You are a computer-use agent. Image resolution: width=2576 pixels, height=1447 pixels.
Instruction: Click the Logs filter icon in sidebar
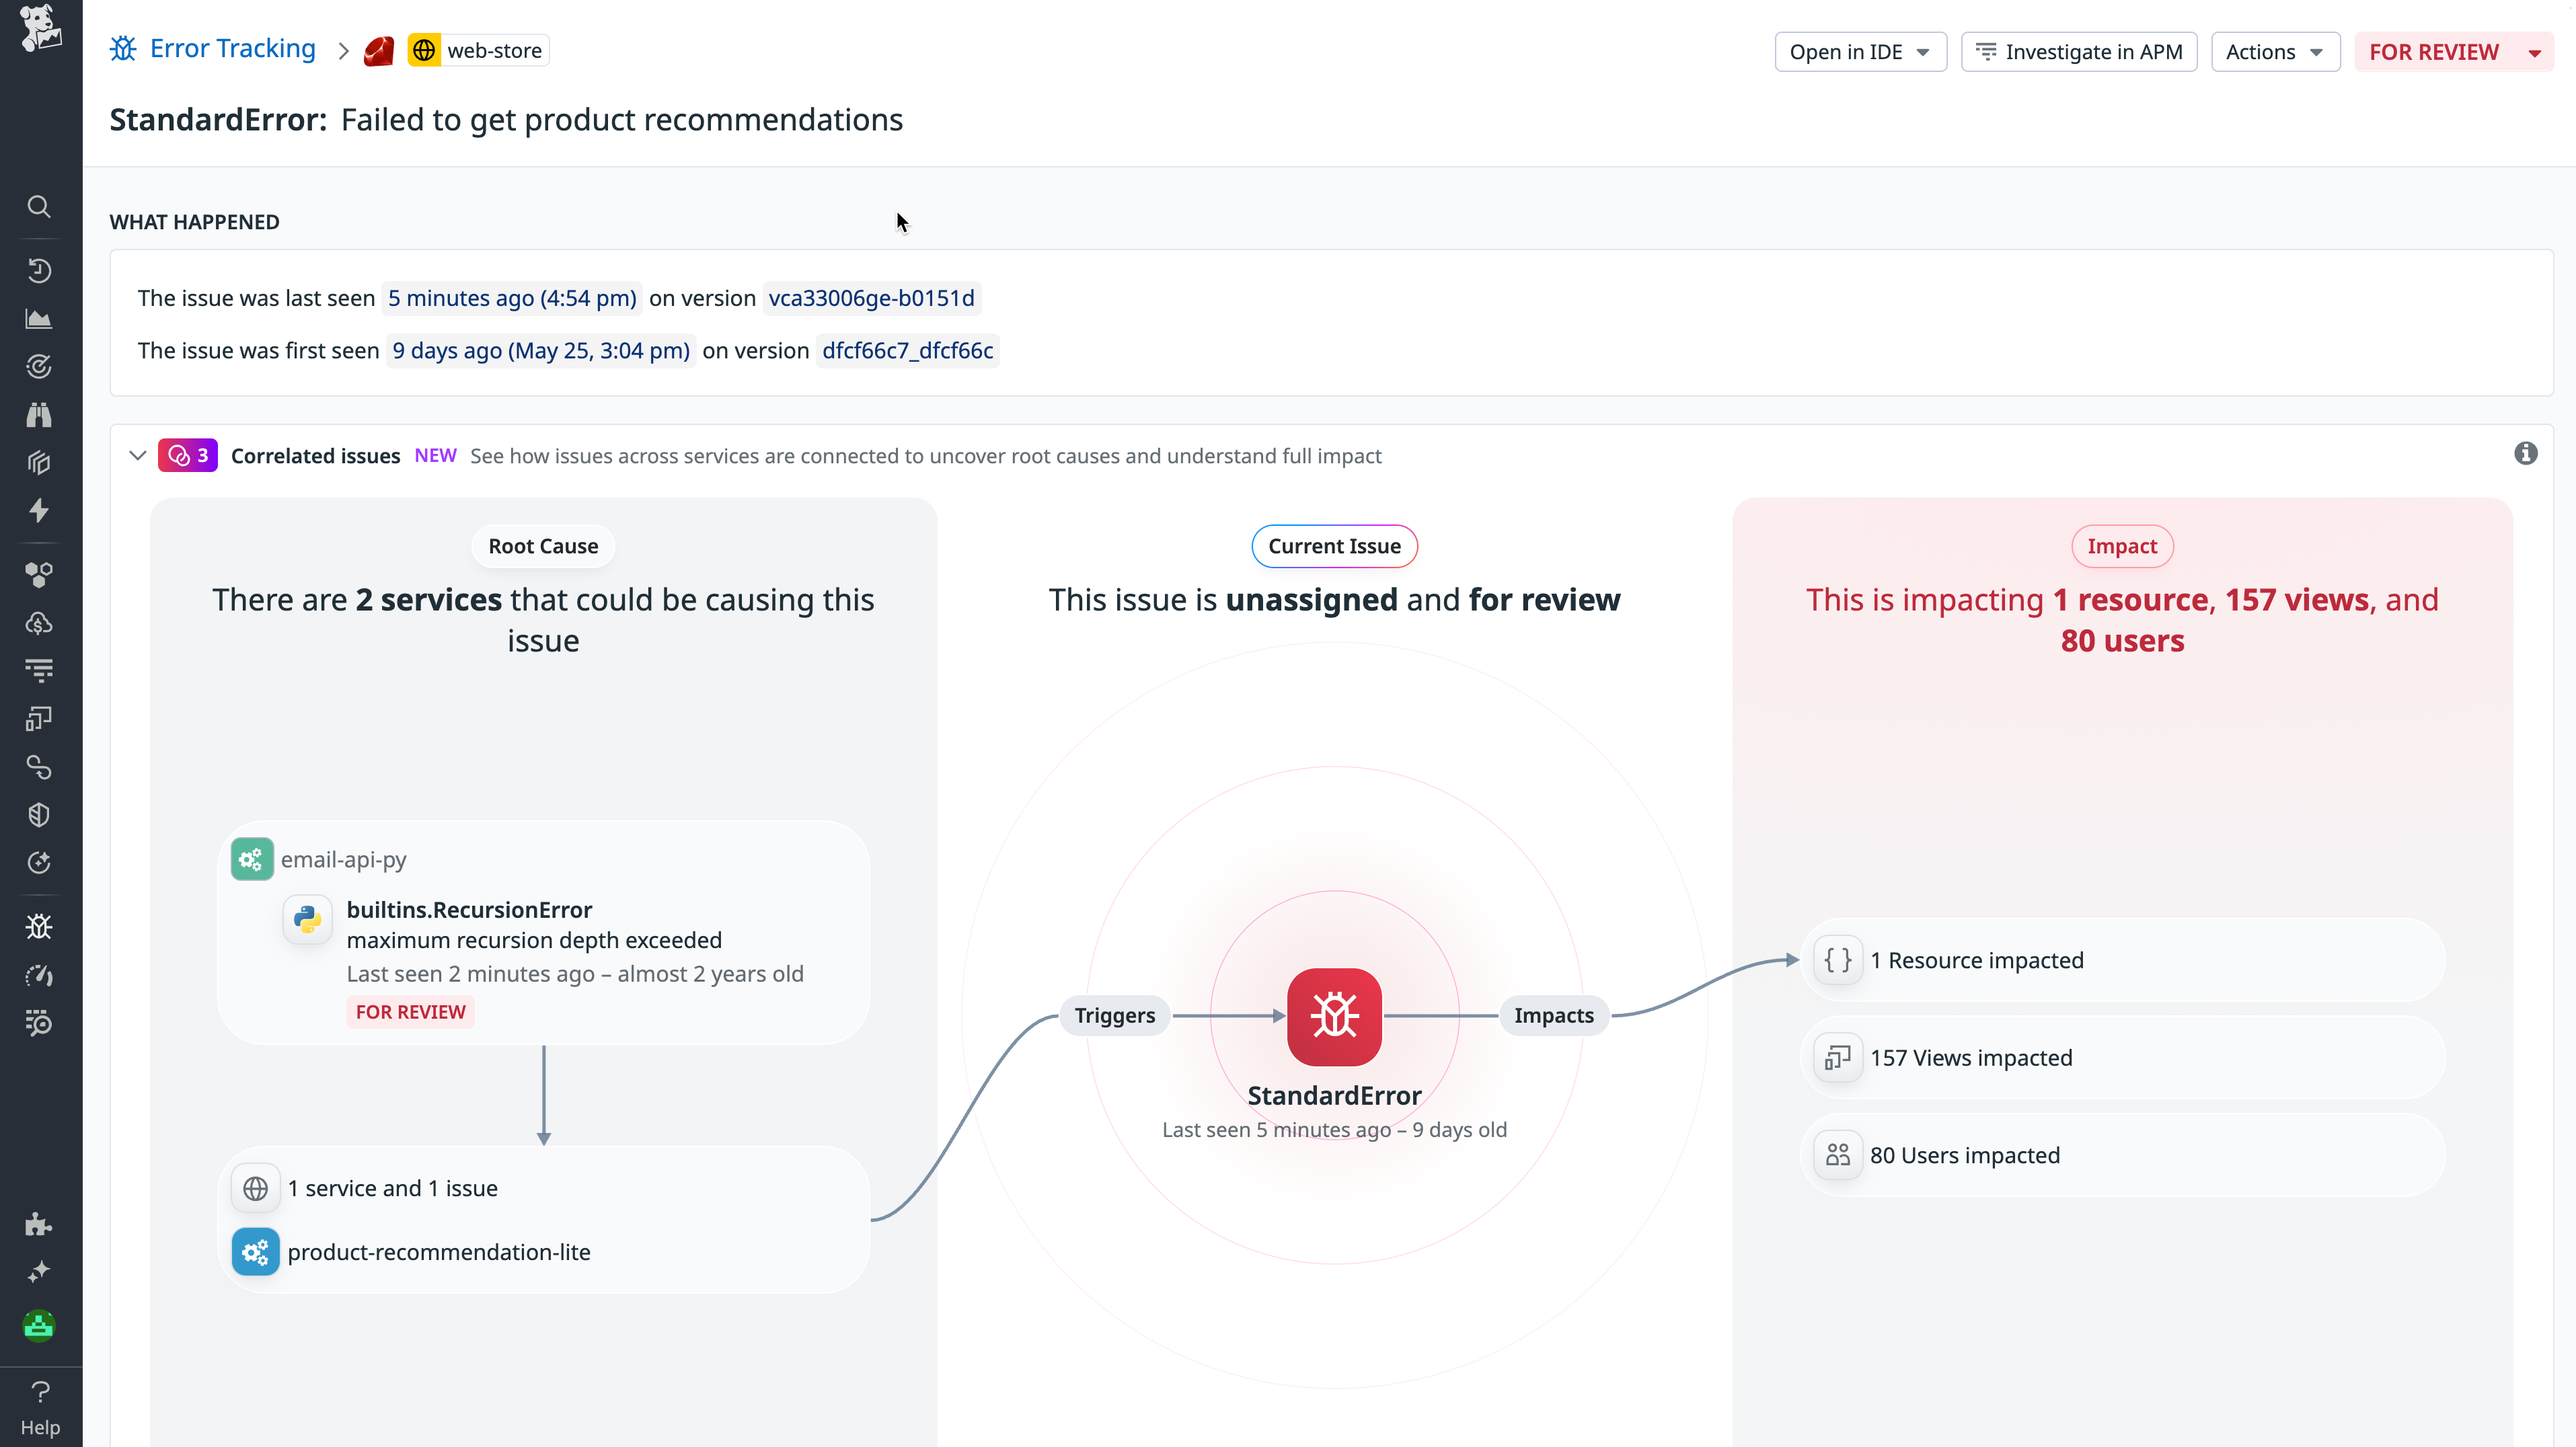click(40, 671)
